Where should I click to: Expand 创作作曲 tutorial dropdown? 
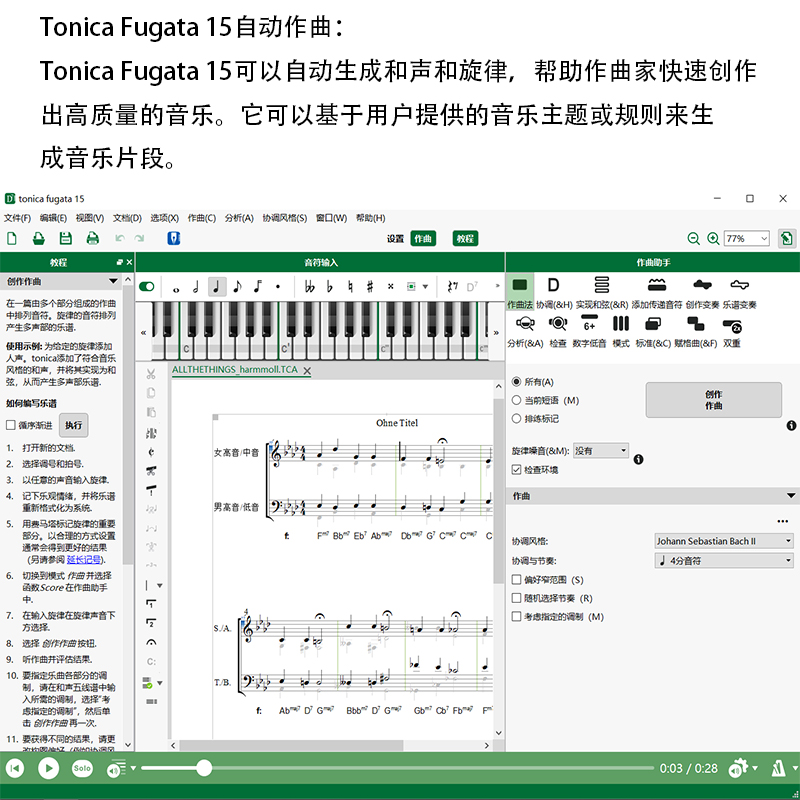click(x=113, y=281)
